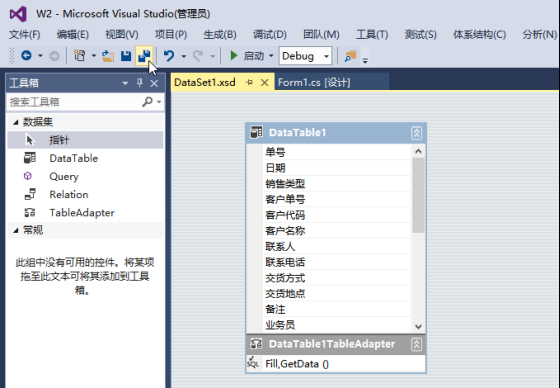Toggle the DataSet1.xsd tab pin
560x388 pixels.
(249, 83)
